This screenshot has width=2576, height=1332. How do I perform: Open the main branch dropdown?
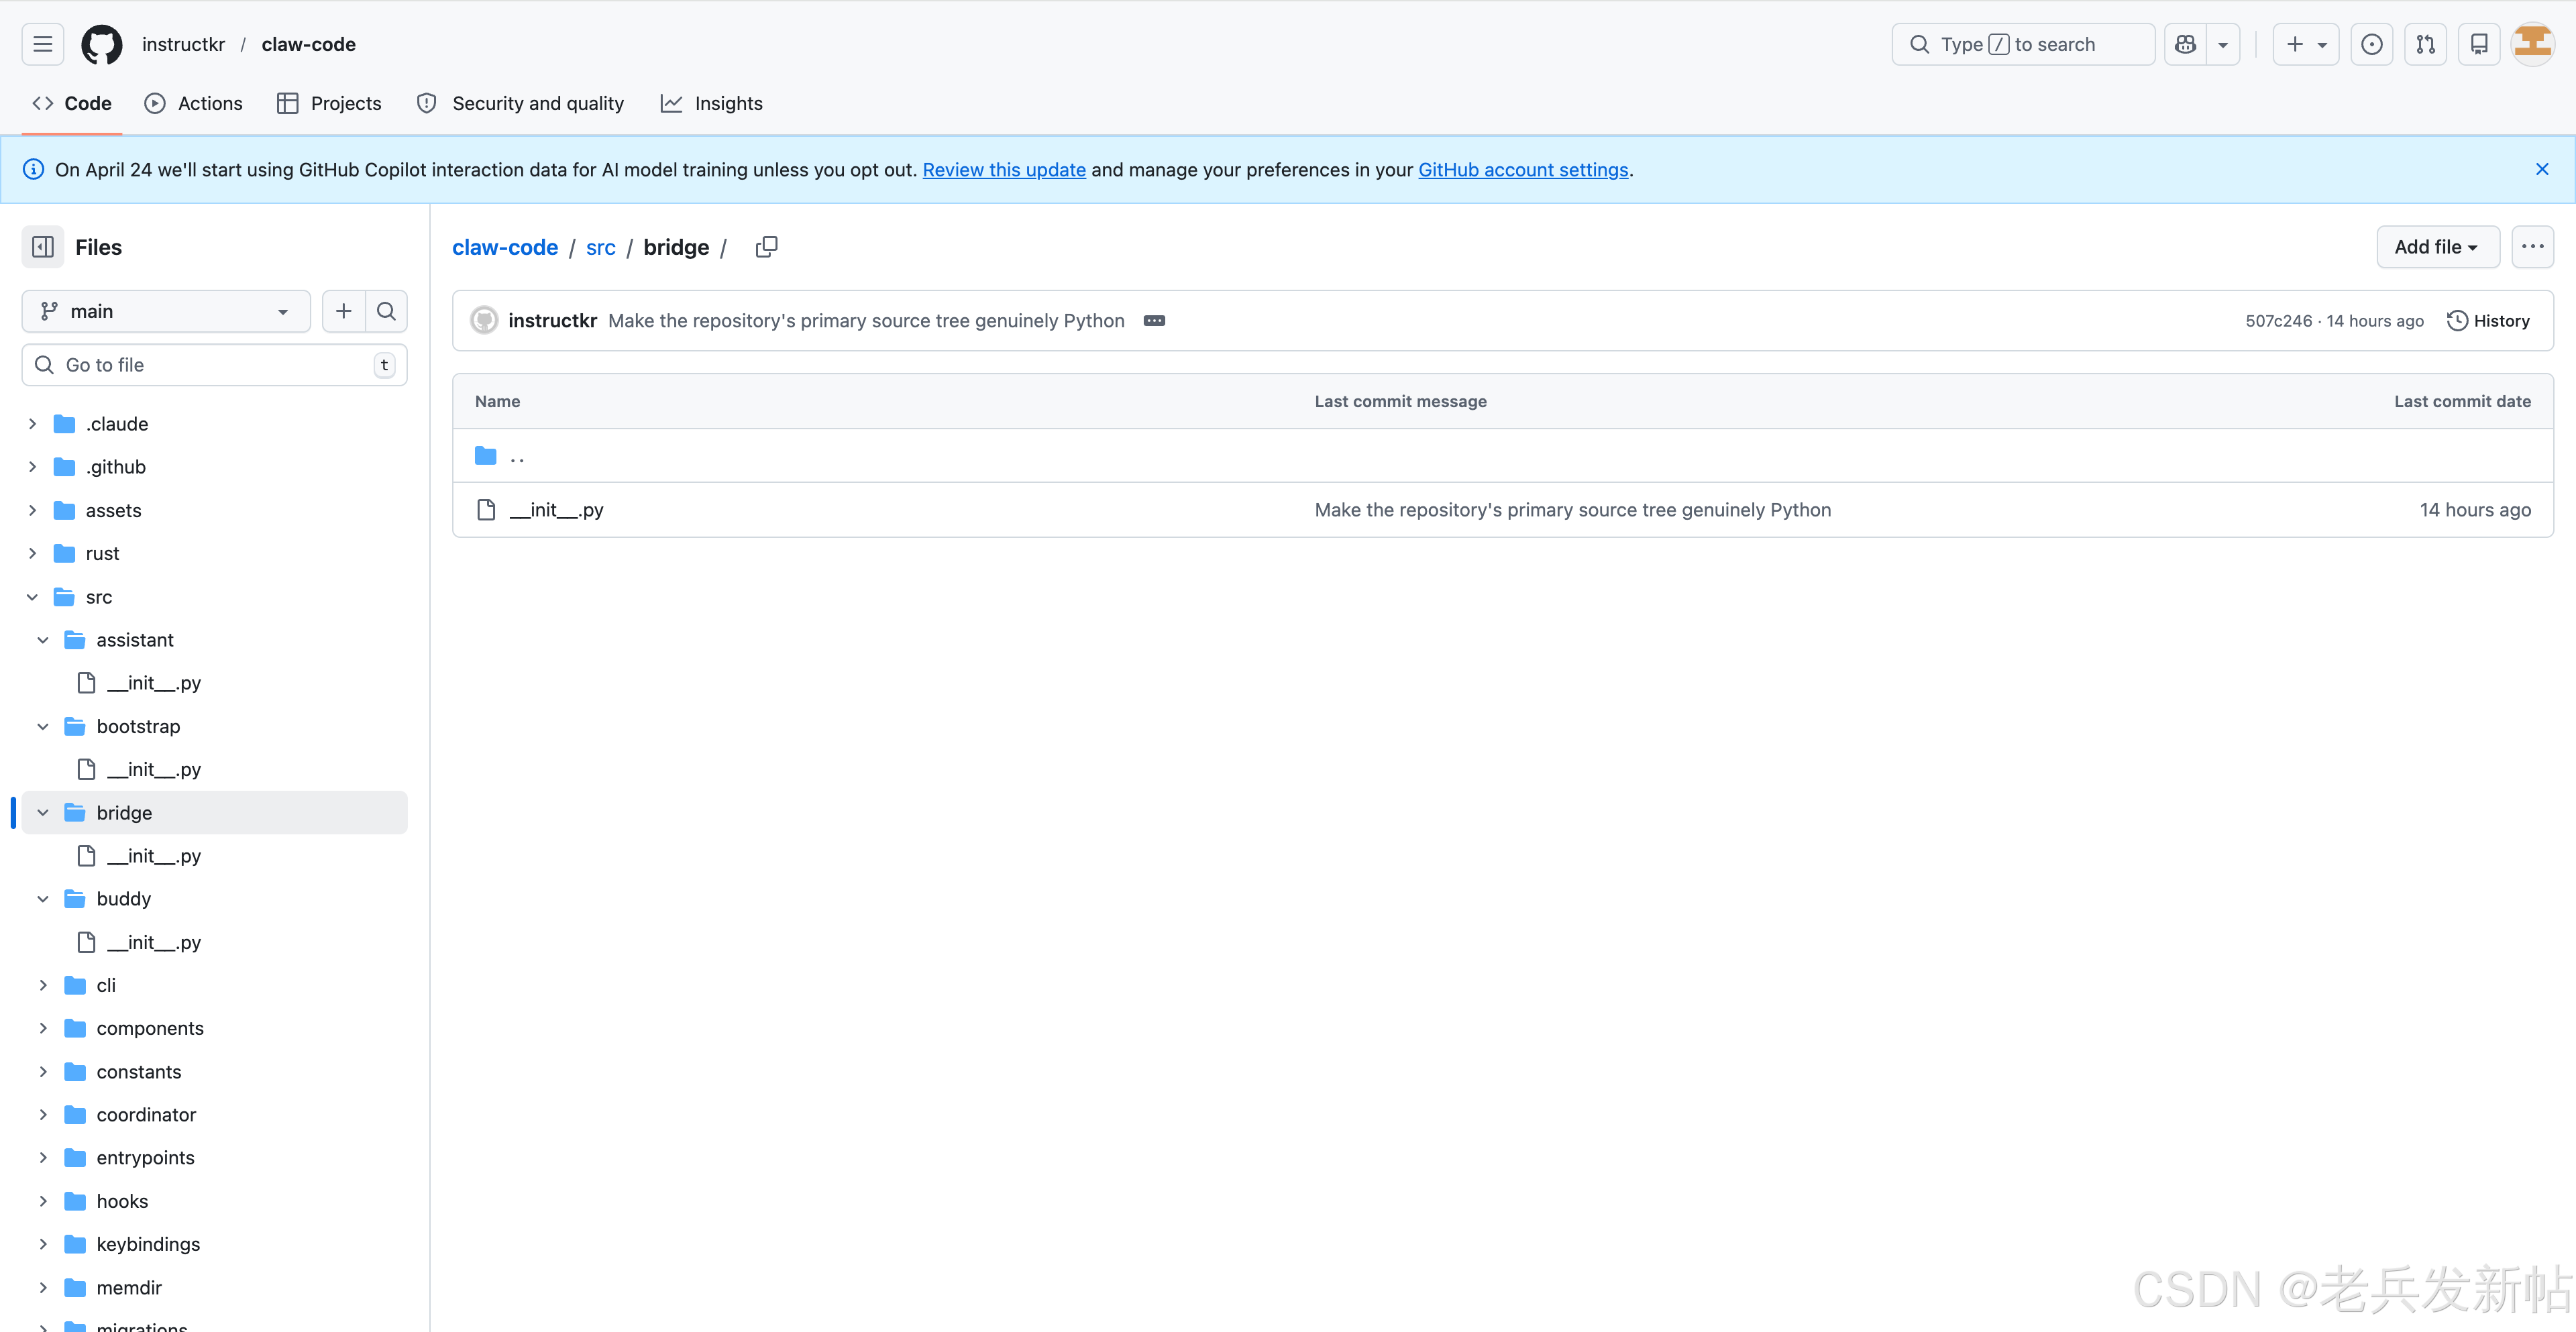tap(165, 311)
